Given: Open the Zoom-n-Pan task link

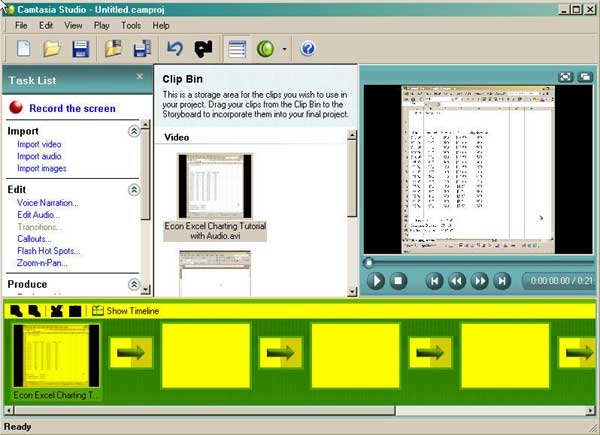Looking at the screenshot, I should point(42,263).
